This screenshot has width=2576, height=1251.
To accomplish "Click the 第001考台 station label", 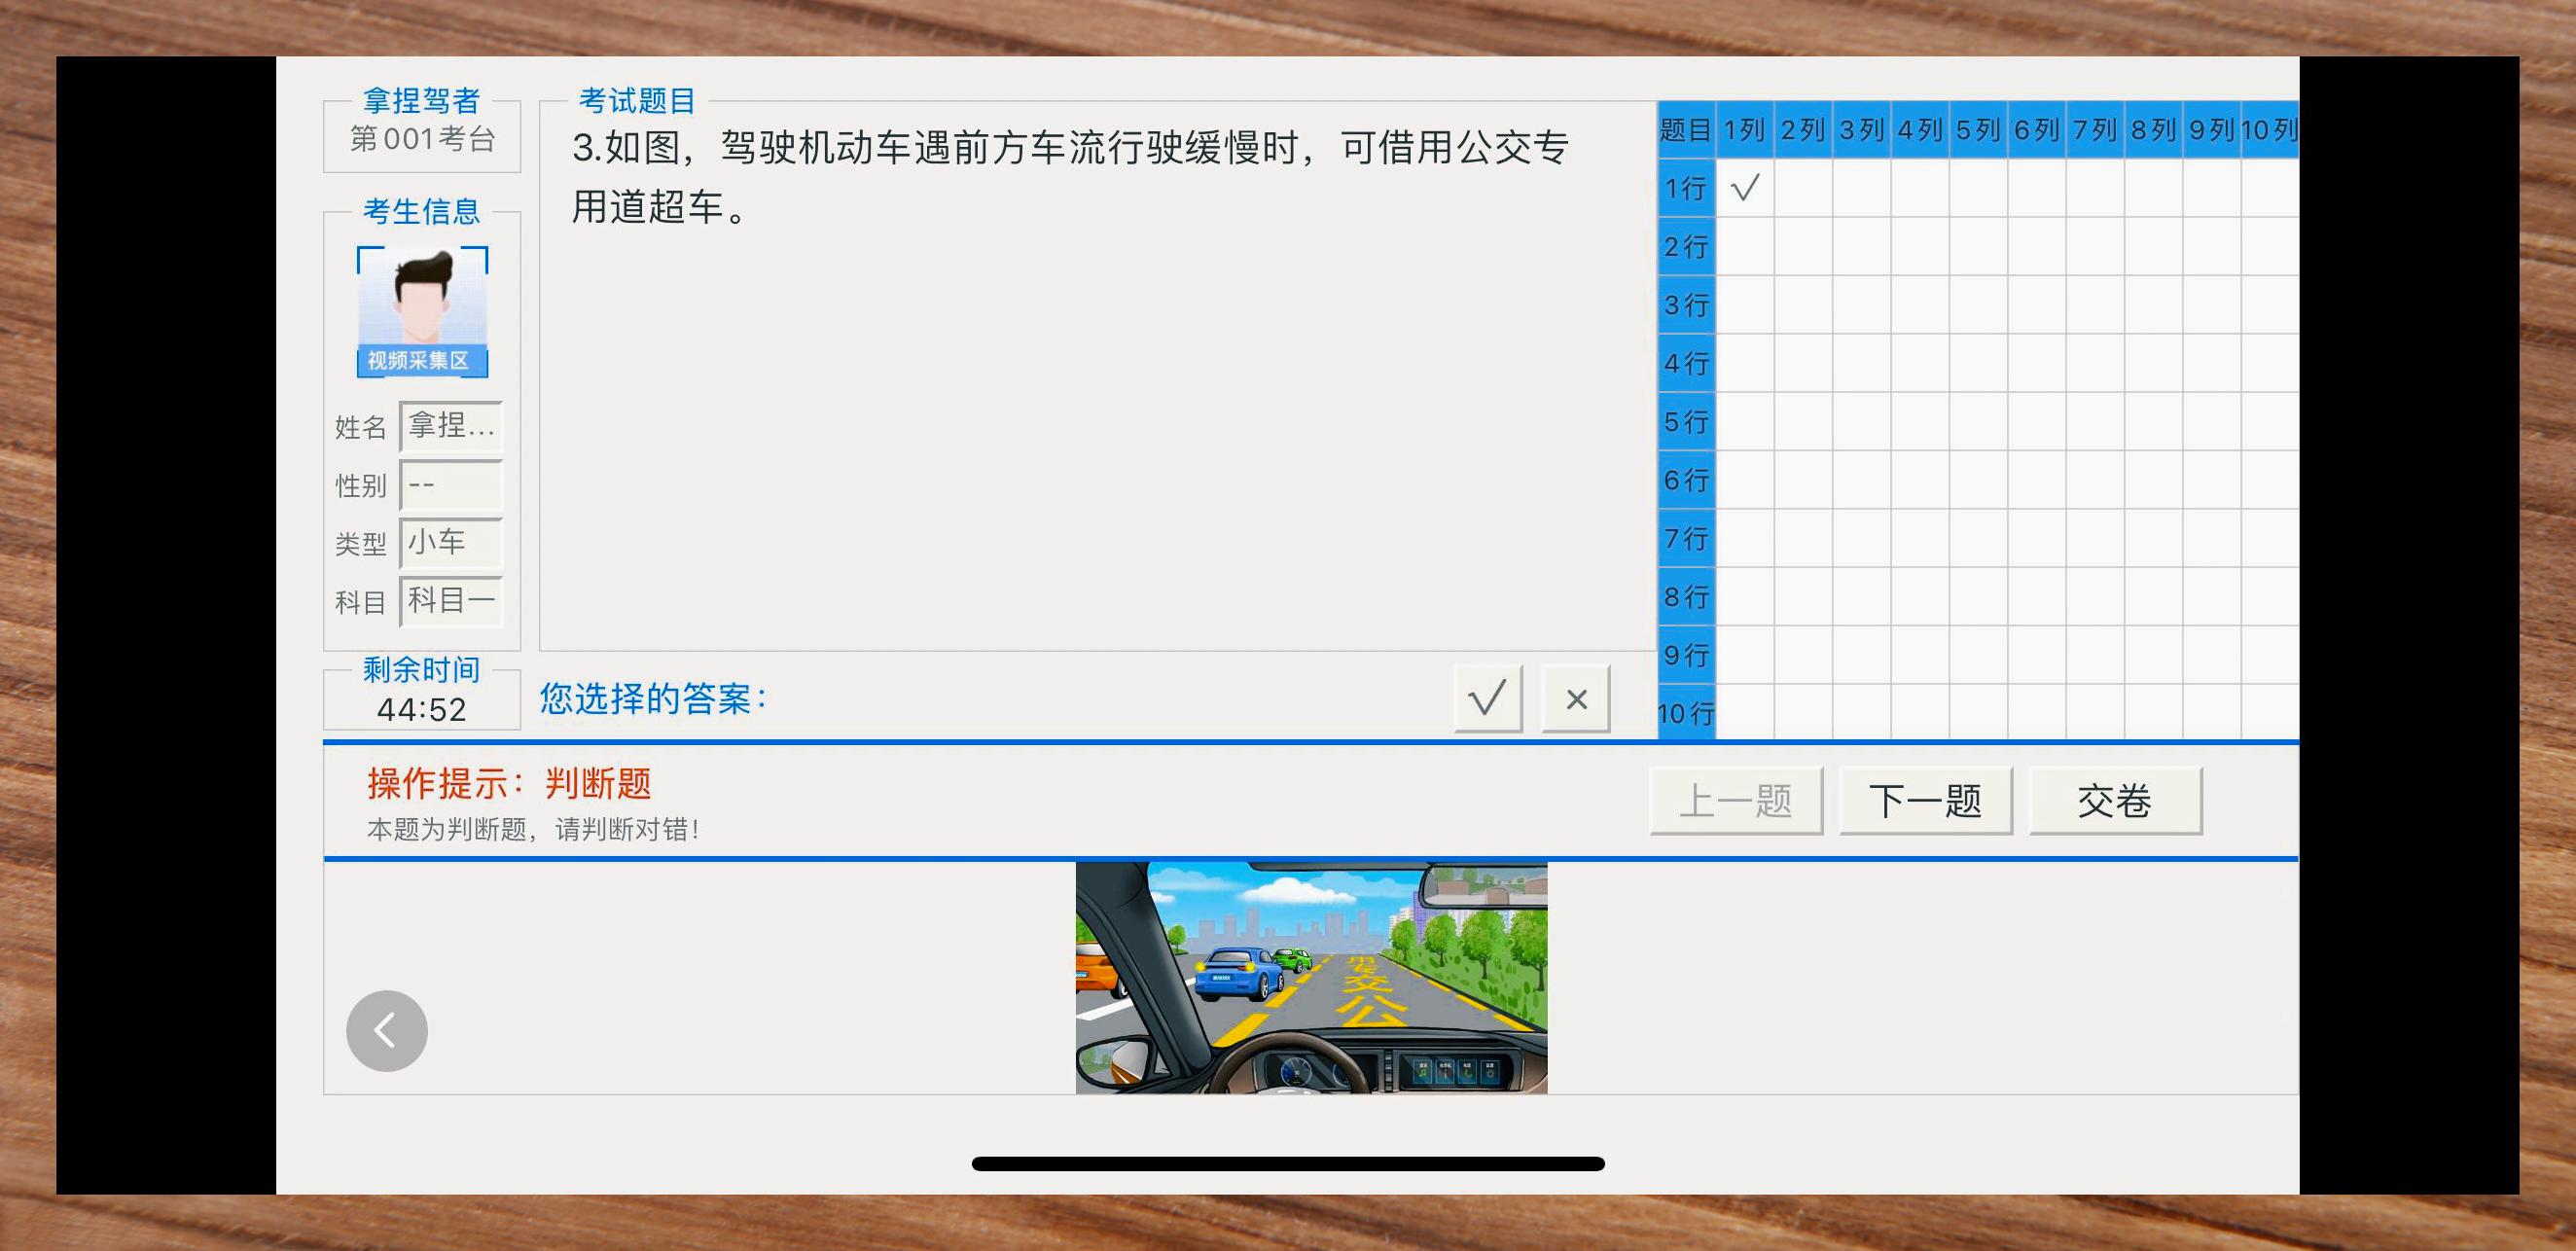I will point(422,138).
